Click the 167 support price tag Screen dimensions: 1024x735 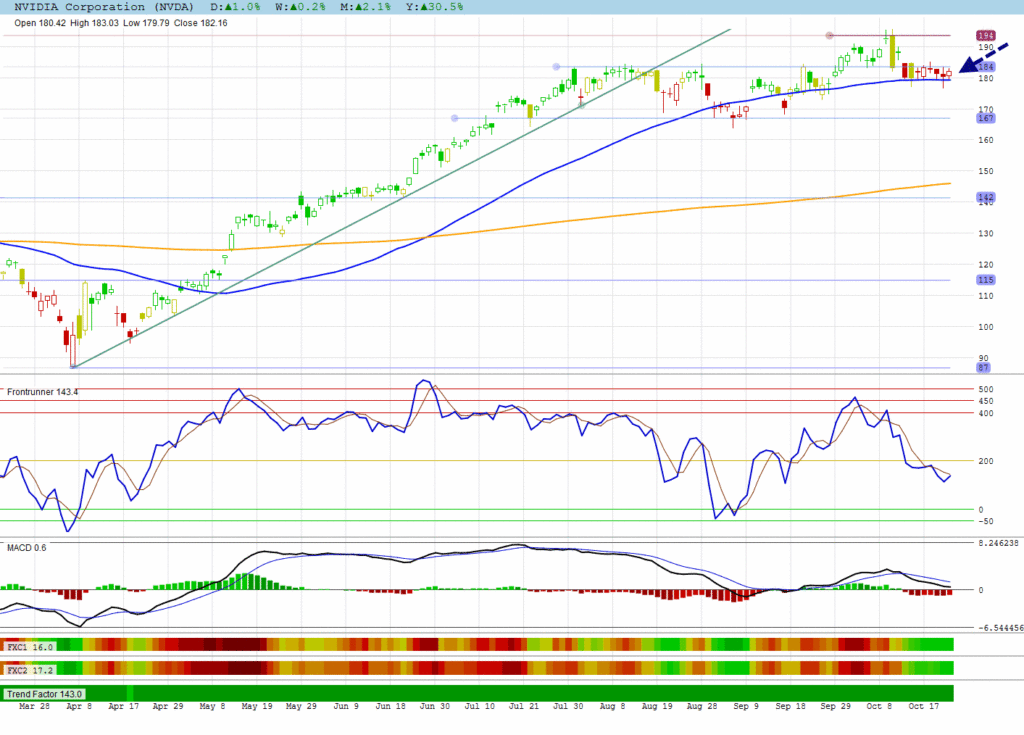[x=985, y=118]
